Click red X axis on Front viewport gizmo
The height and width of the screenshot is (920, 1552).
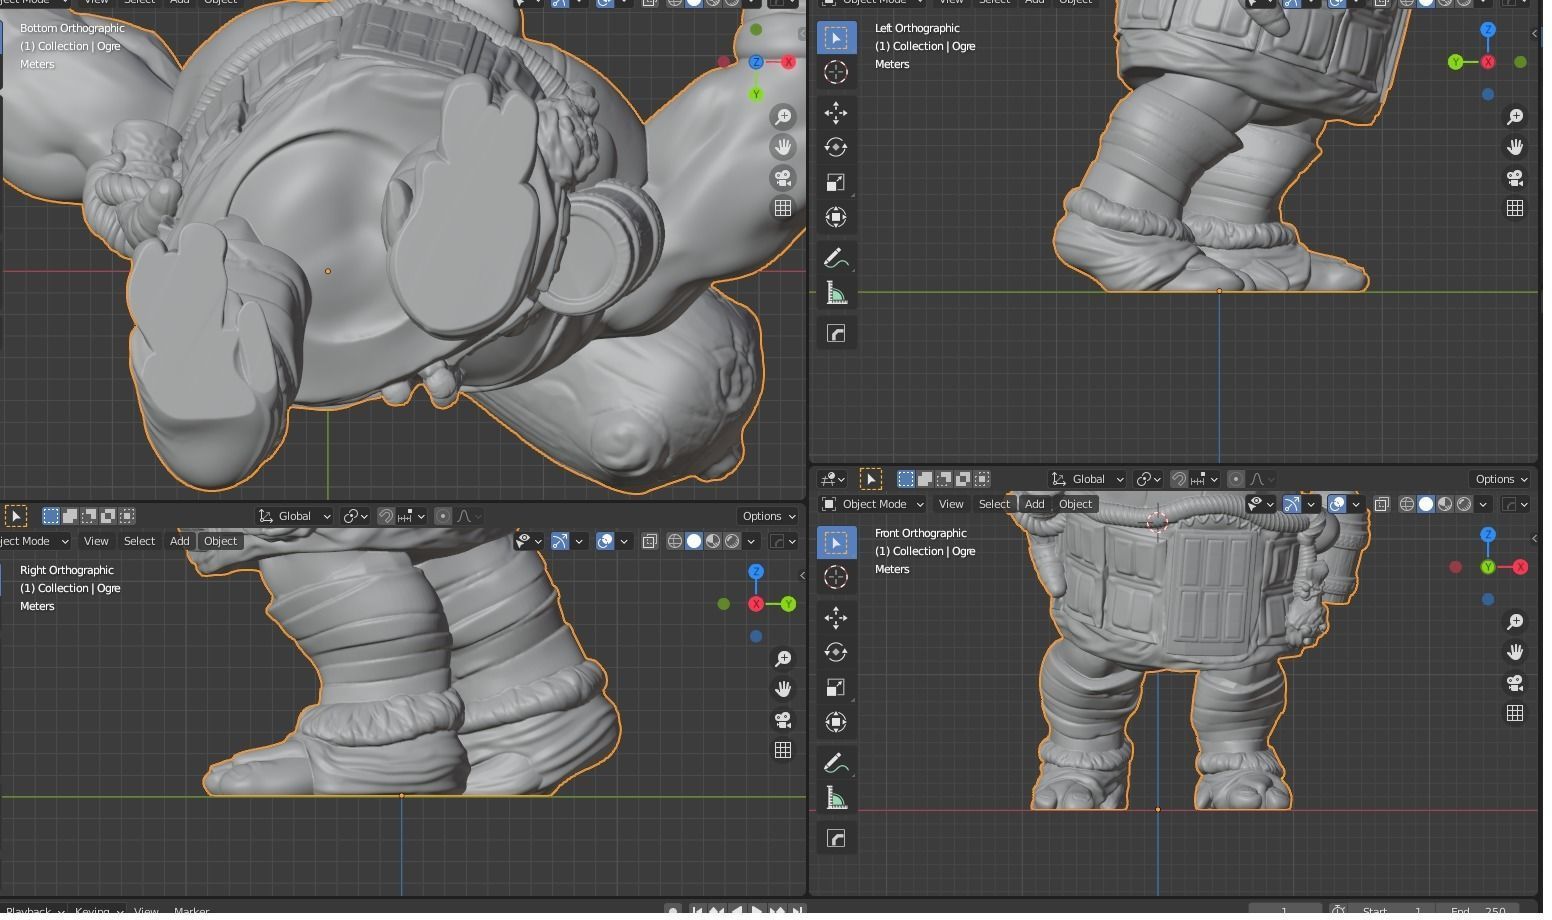click(x=1520, y=567)
